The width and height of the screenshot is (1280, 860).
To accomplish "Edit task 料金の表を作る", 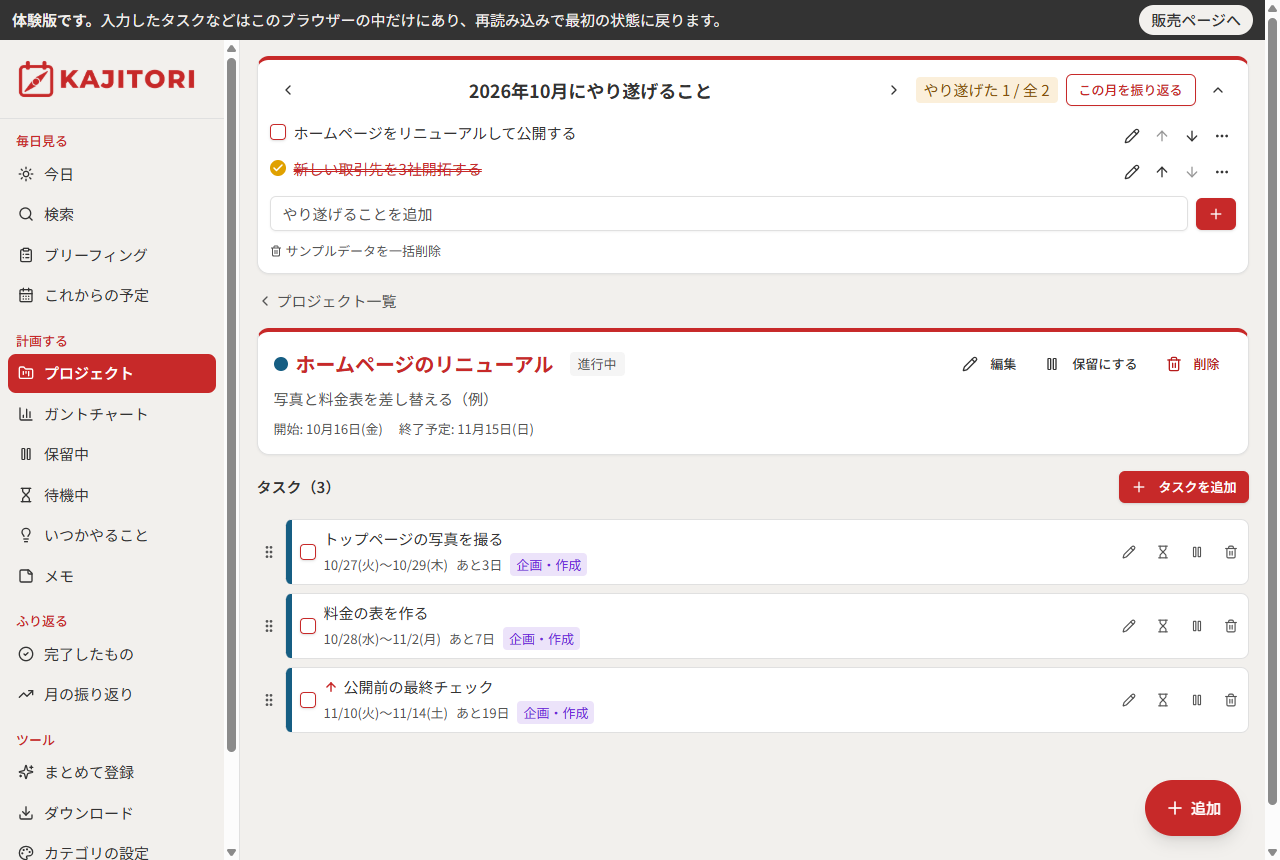I will 1129,626.
